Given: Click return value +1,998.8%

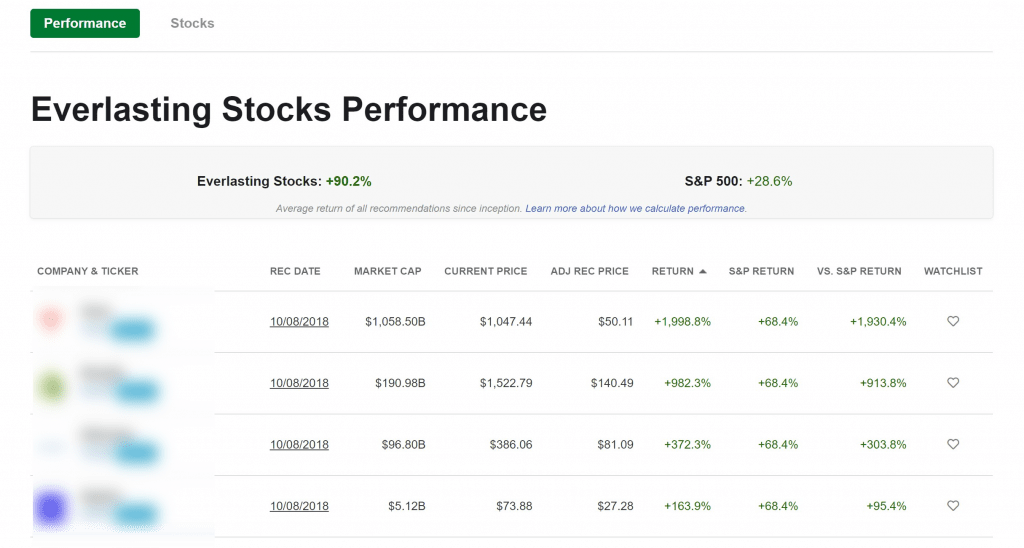Looking at the screenshot, I should point(682,321).
